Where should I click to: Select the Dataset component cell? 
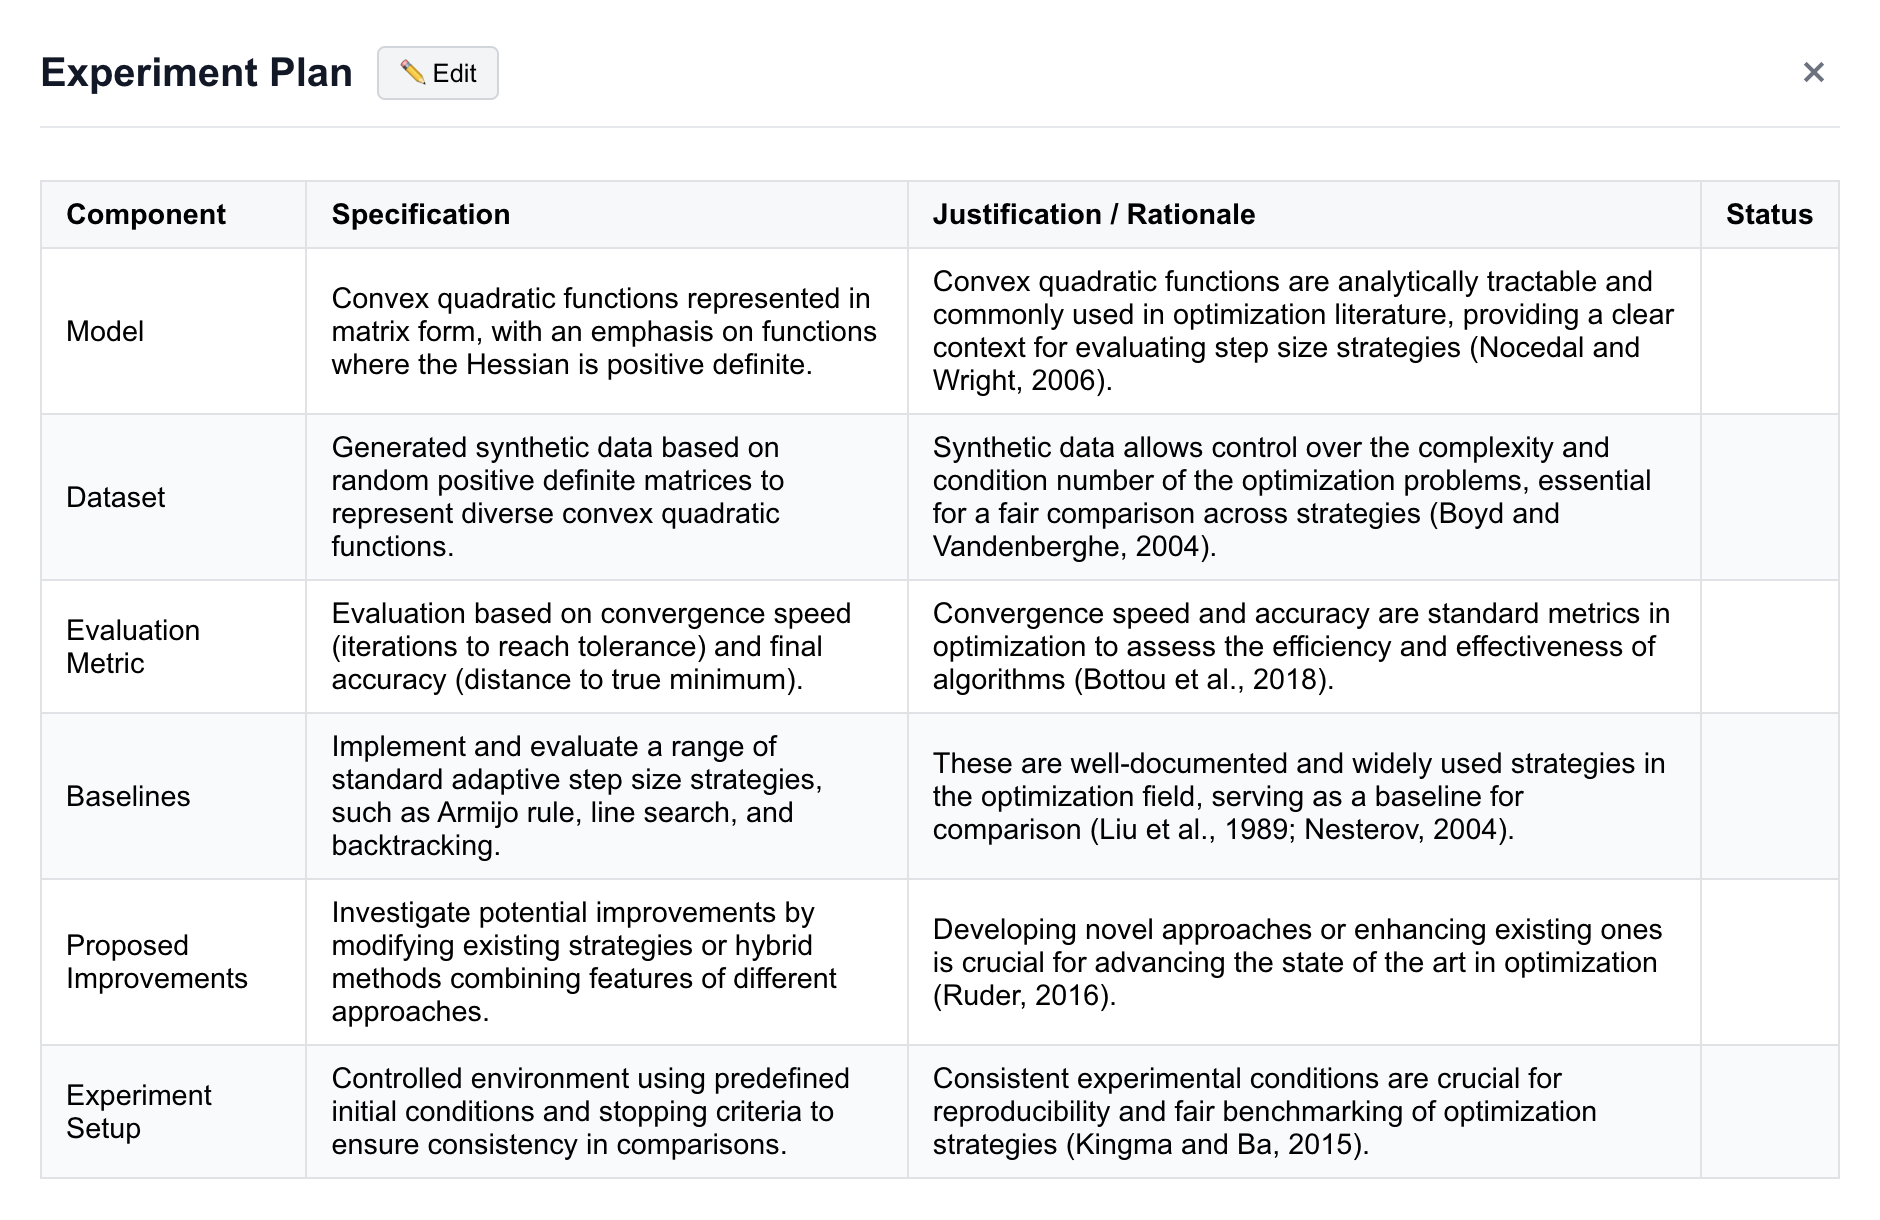[116, 497]
